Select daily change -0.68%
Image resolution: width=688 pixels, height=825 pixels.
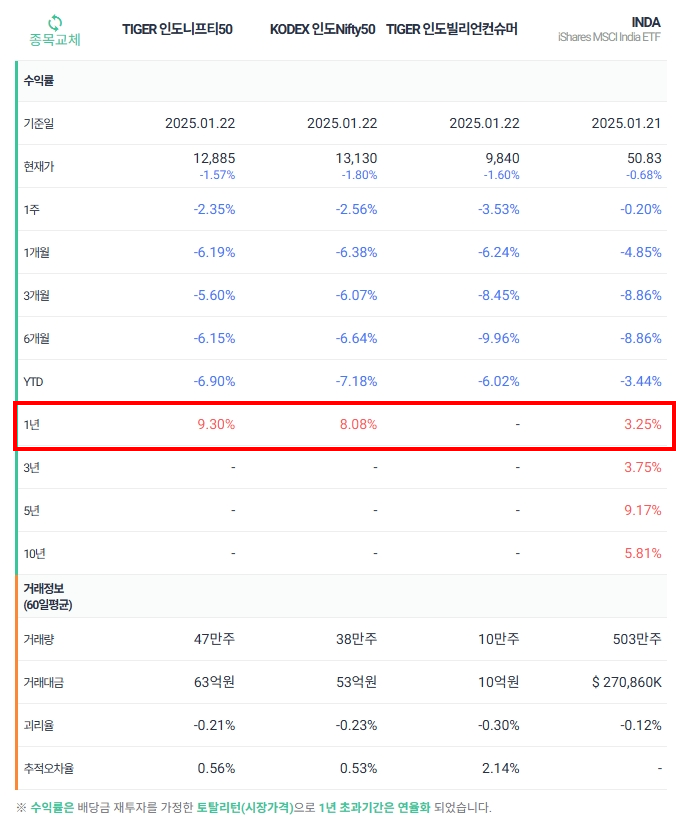click(643, 175)
